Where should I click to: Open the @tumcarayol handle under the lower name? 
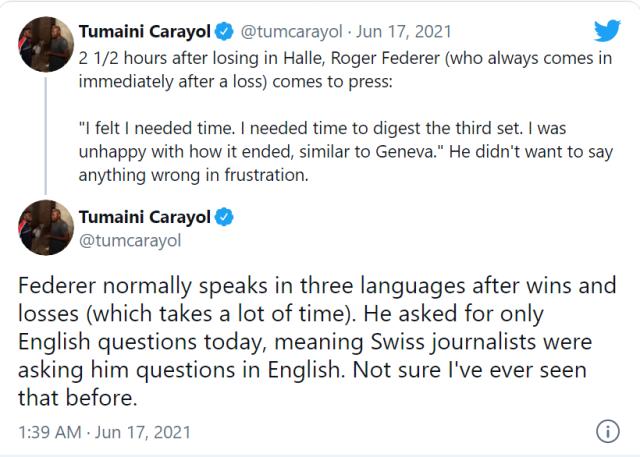pyautogui.click(x=124, y=240)
